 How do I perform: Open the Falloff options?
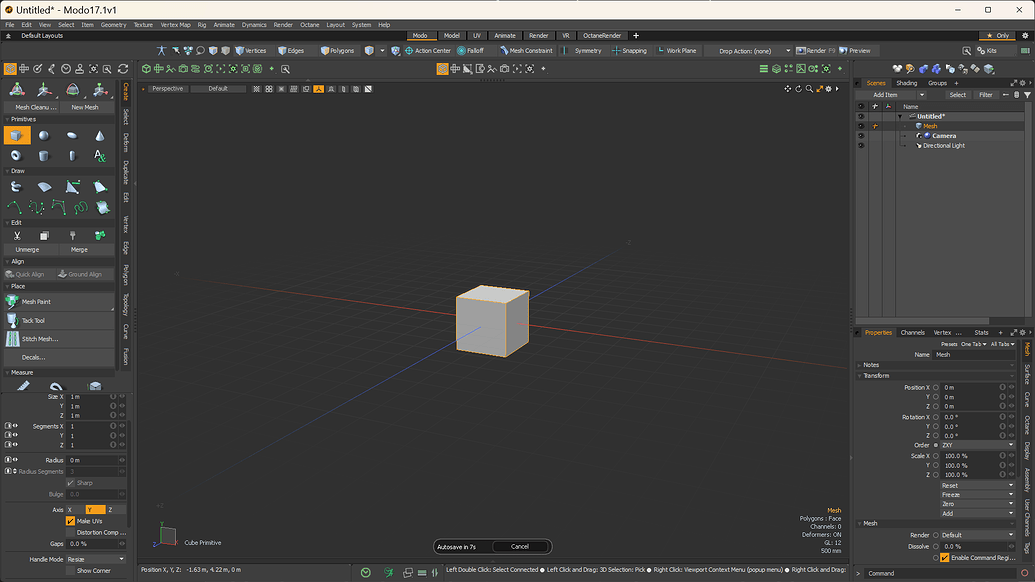[x=471, y=50]
